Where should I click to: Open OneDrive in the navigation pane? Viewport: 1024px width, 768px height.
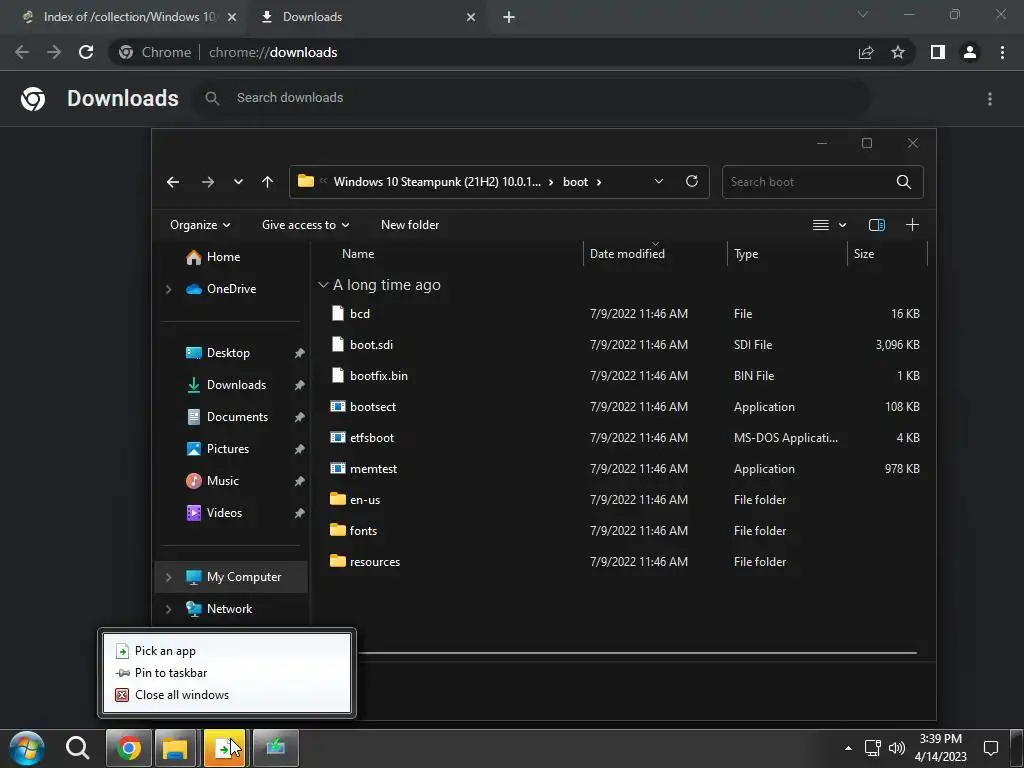[231, 289]
